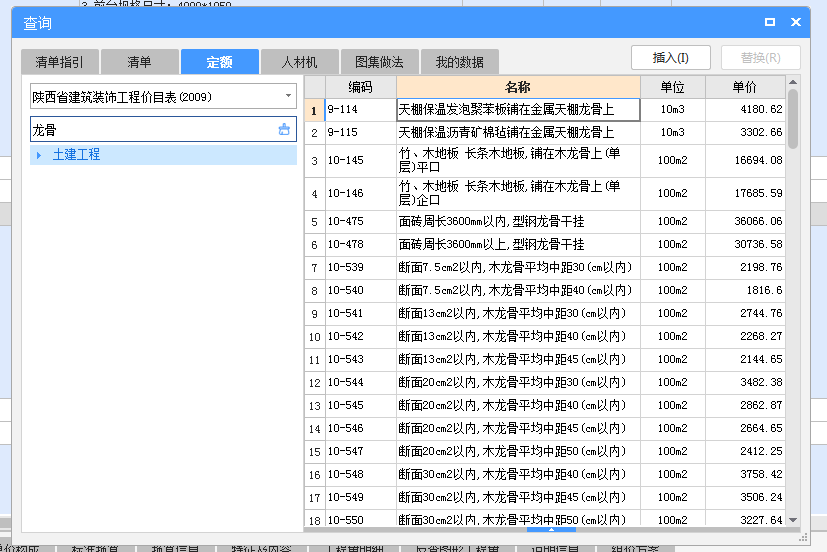Select code cell 9-114

361,110
